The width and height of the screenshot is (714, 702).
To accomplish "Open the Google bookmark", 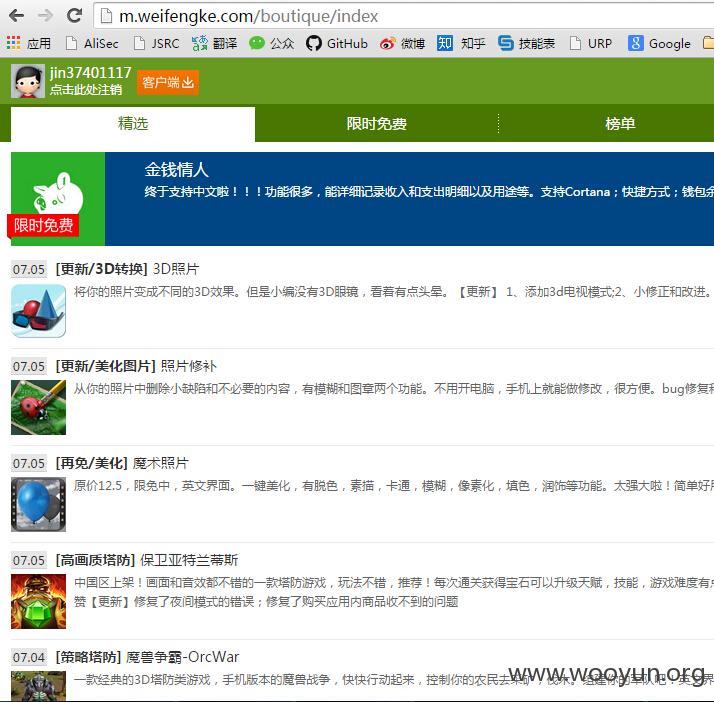I will coord(659,43).
